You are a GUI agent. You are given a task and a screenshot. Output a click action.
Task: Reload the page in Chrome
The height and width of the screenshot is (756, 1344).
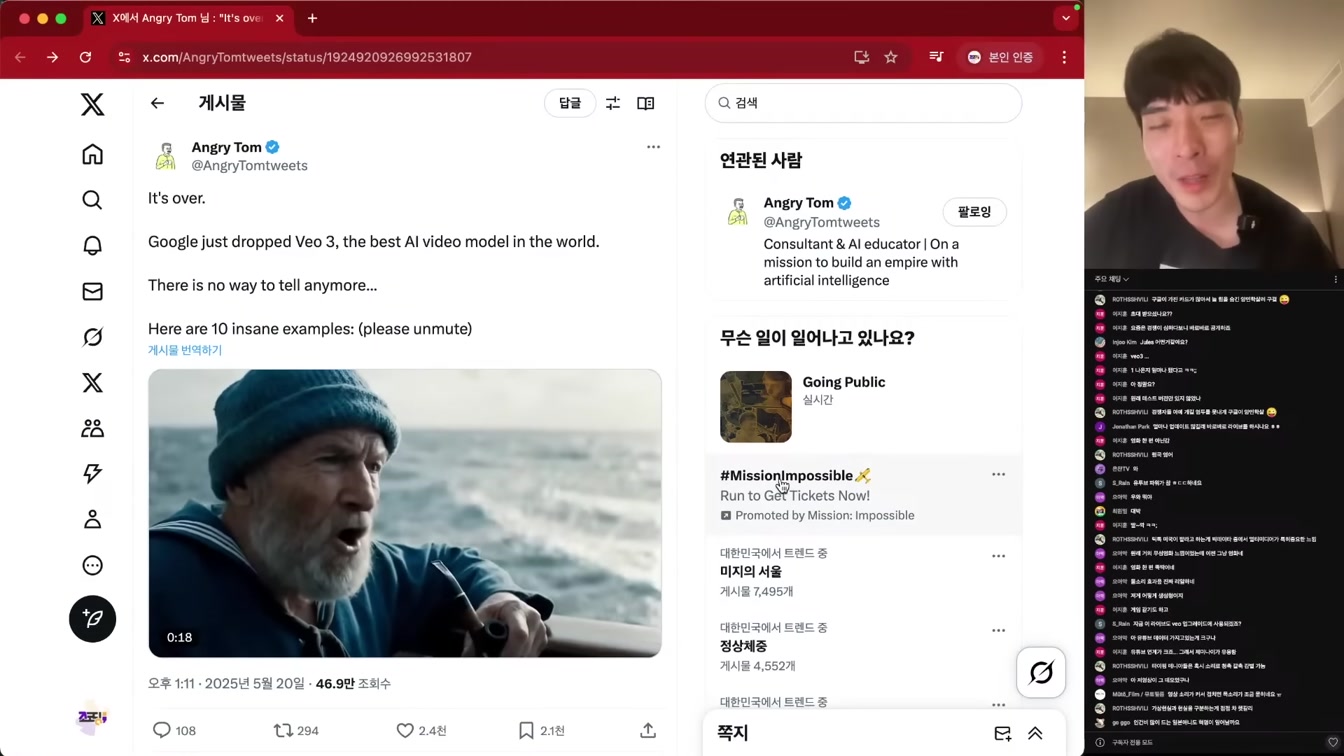(x=85, y=58)
